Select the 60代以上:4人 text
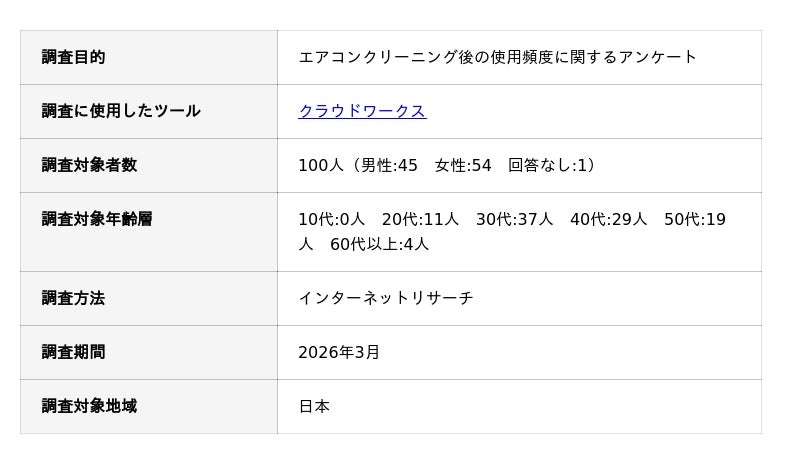The height and width of the screenshot is (464, 800). click(x=379, y=244)
